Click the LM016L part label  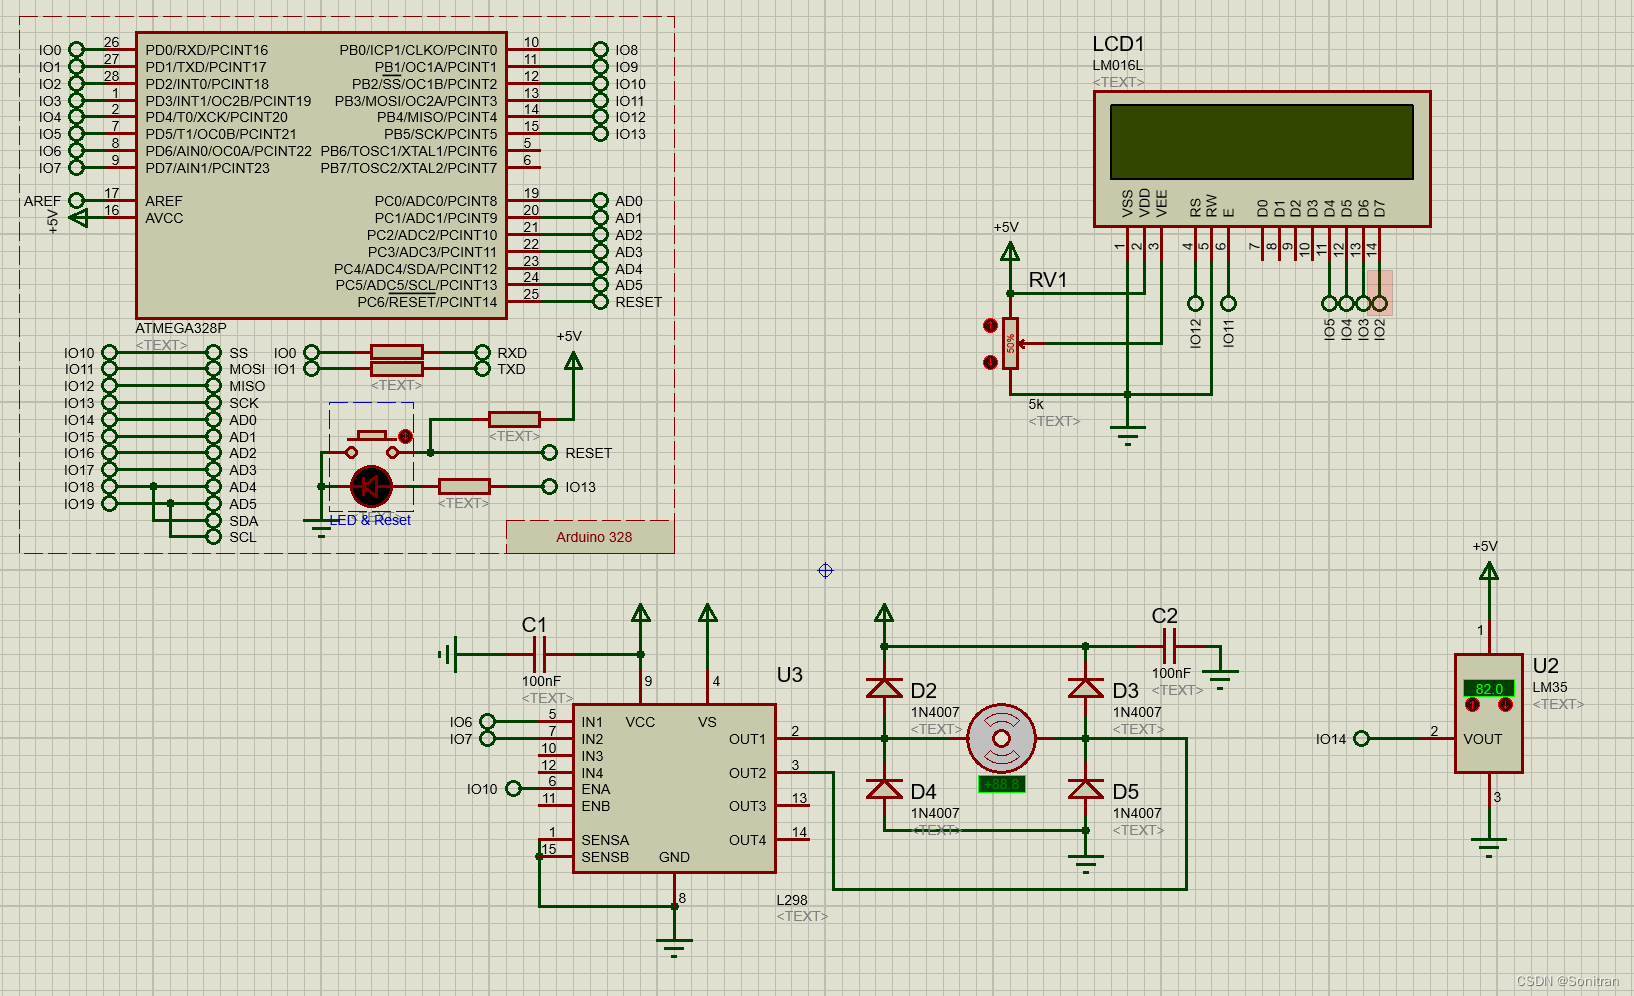pos(1118,65)
